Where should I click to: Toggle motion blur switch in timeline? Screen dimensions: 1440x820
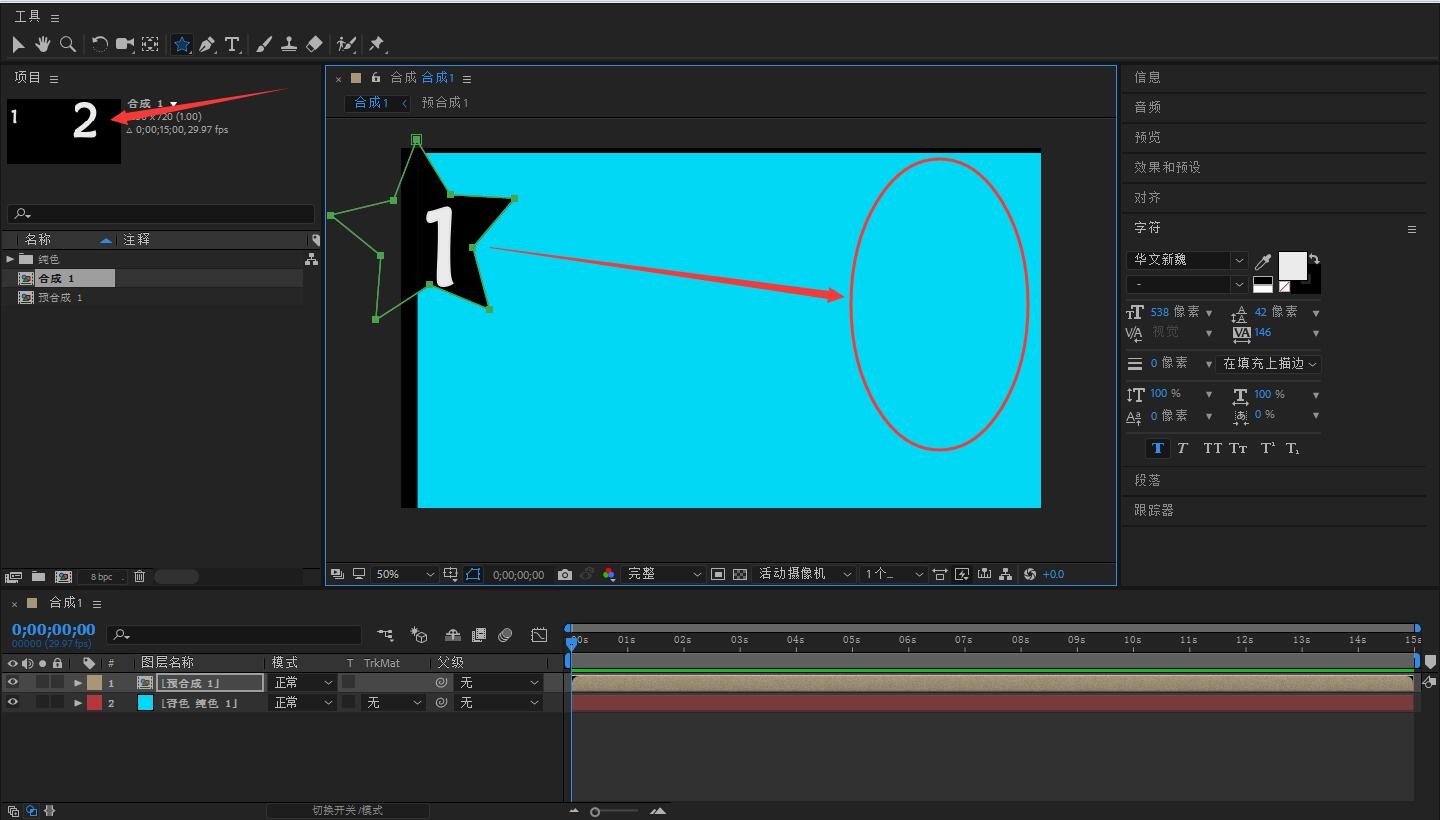505,635
